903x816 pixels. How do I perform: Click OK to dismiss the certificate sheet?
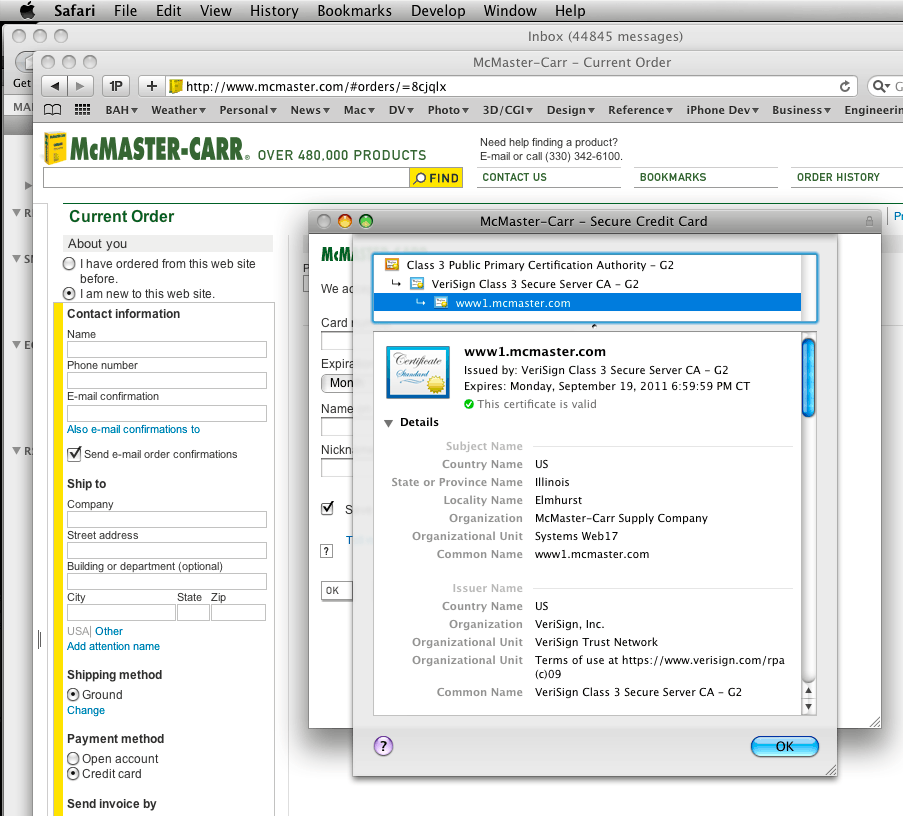pyautogui.click(x=784, y=746)
